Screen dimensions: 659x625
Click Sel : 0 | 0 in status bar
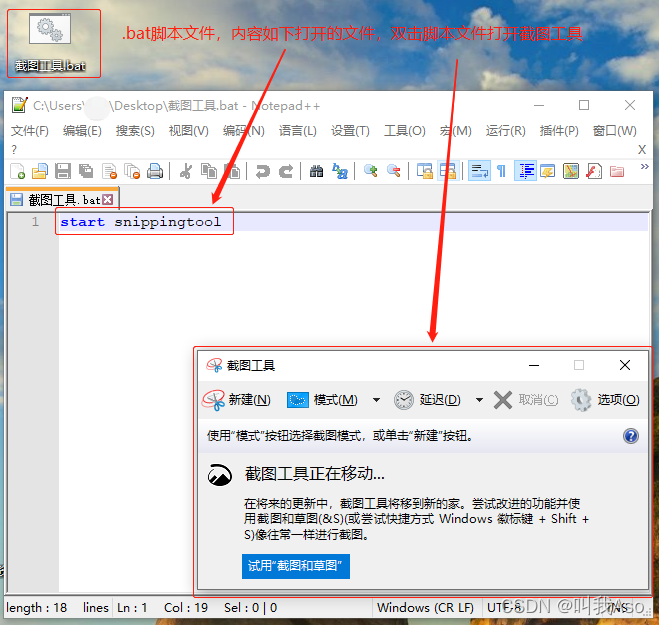(250, 608)
